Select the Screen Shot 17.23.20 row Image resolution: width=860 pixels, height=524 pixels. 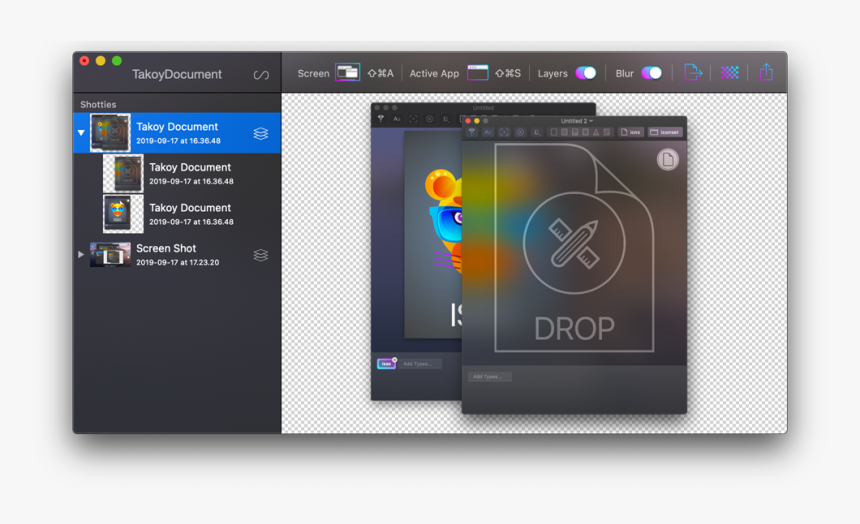click(177, 255)
